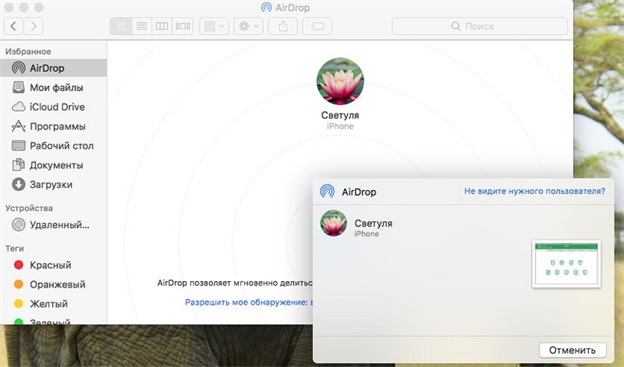
Task: Click the Программы applications icon
Action: (x=18, y=126)
